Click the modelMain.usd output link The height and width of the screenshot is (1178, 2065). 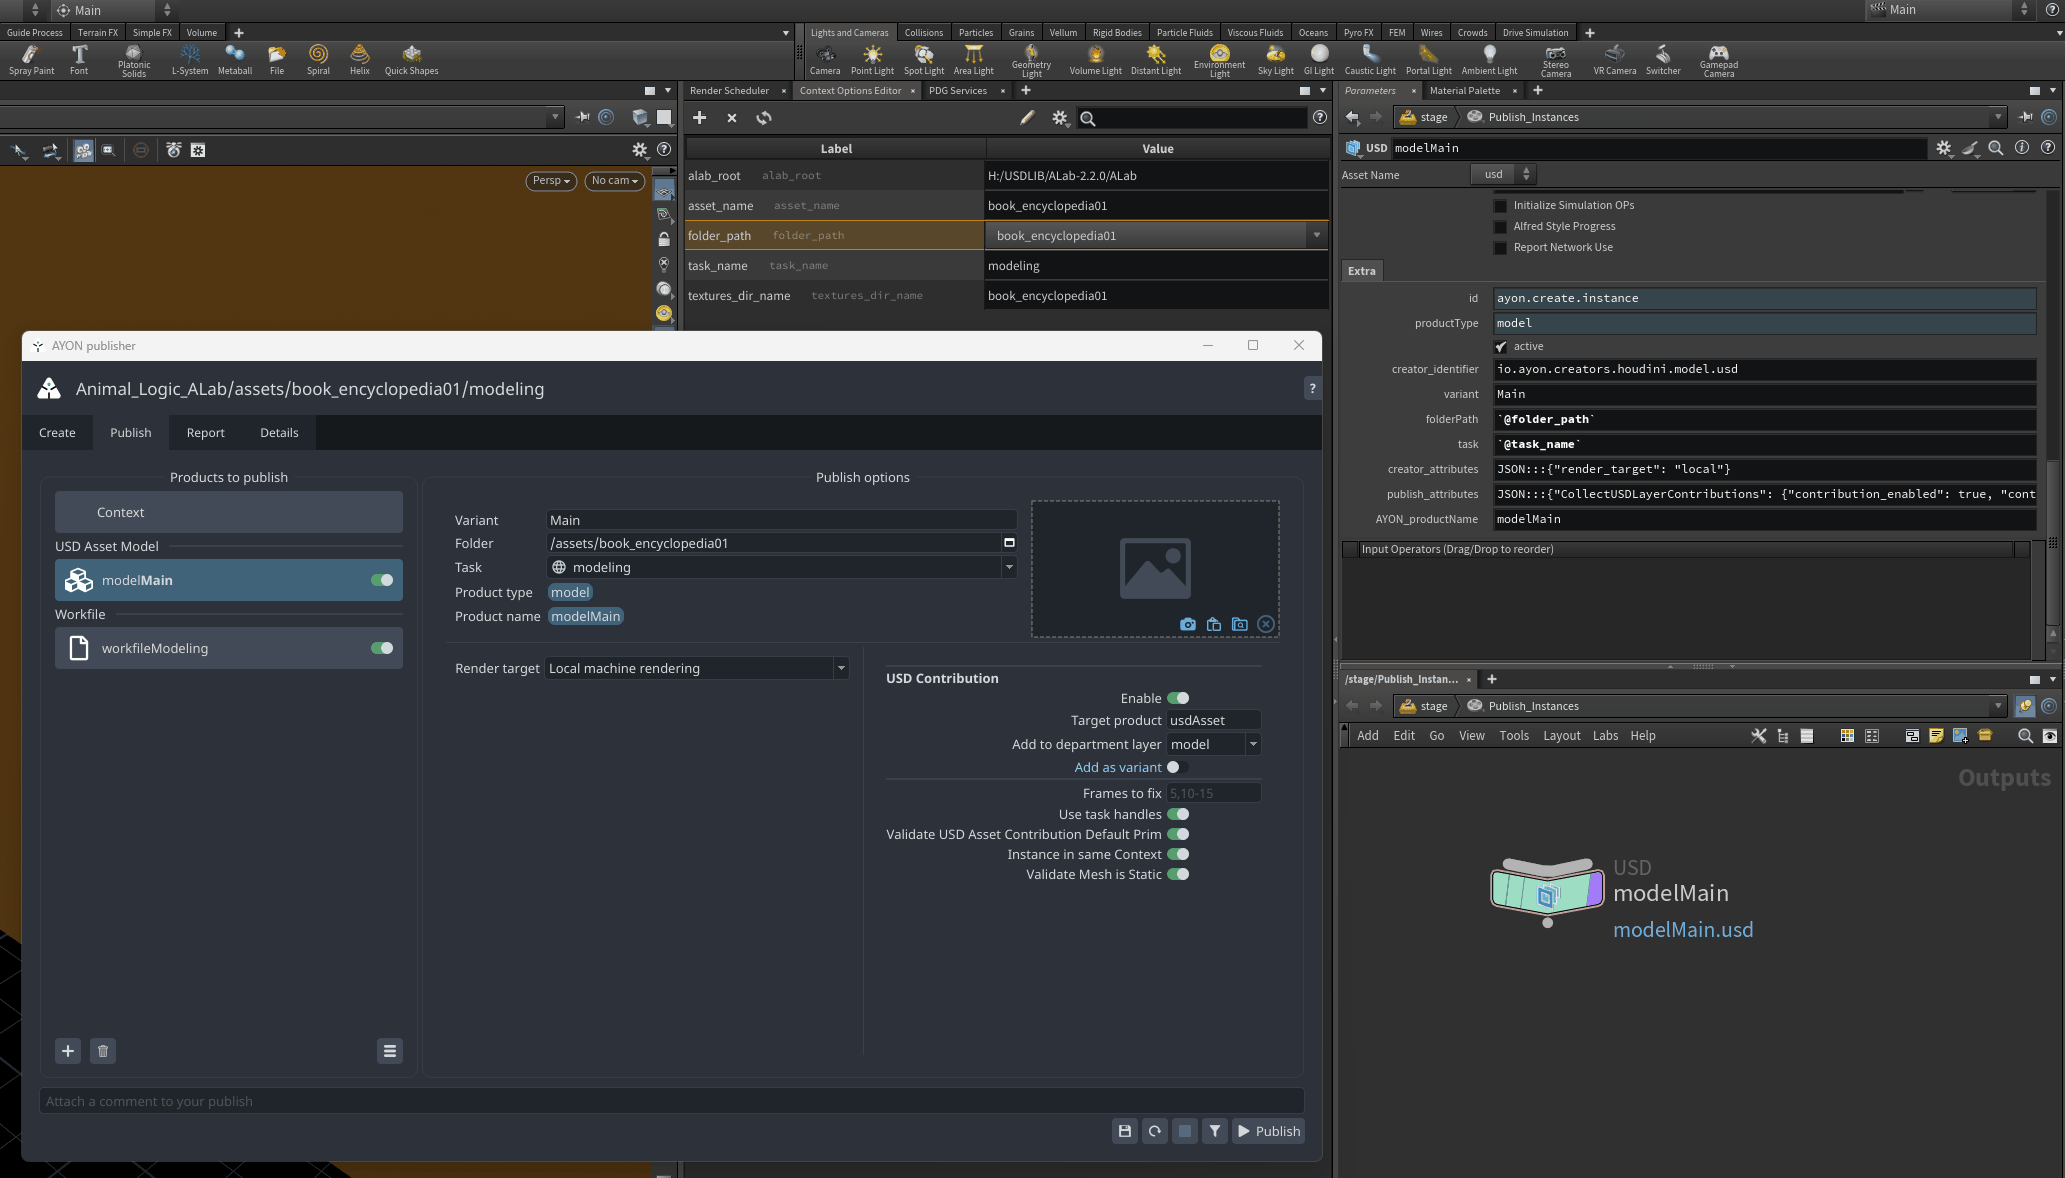point(1683,929)
